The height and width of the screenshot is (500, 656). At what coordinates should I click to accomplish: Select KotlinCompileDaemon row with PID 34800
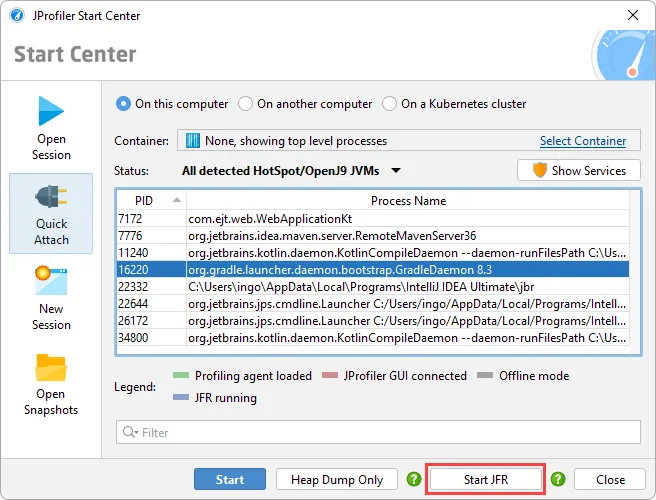point(373,337)
